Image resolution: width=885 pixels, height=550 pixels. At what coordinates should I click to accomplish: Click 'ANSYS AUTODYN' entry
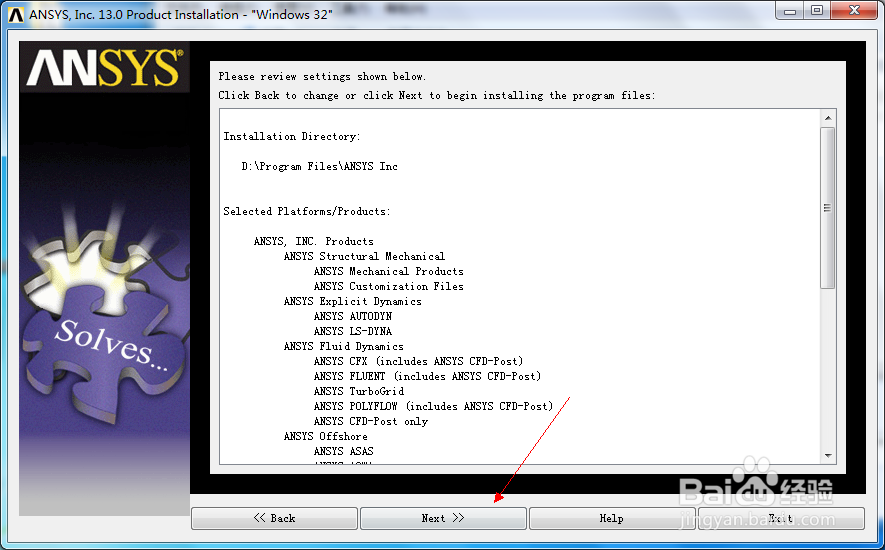352,316
